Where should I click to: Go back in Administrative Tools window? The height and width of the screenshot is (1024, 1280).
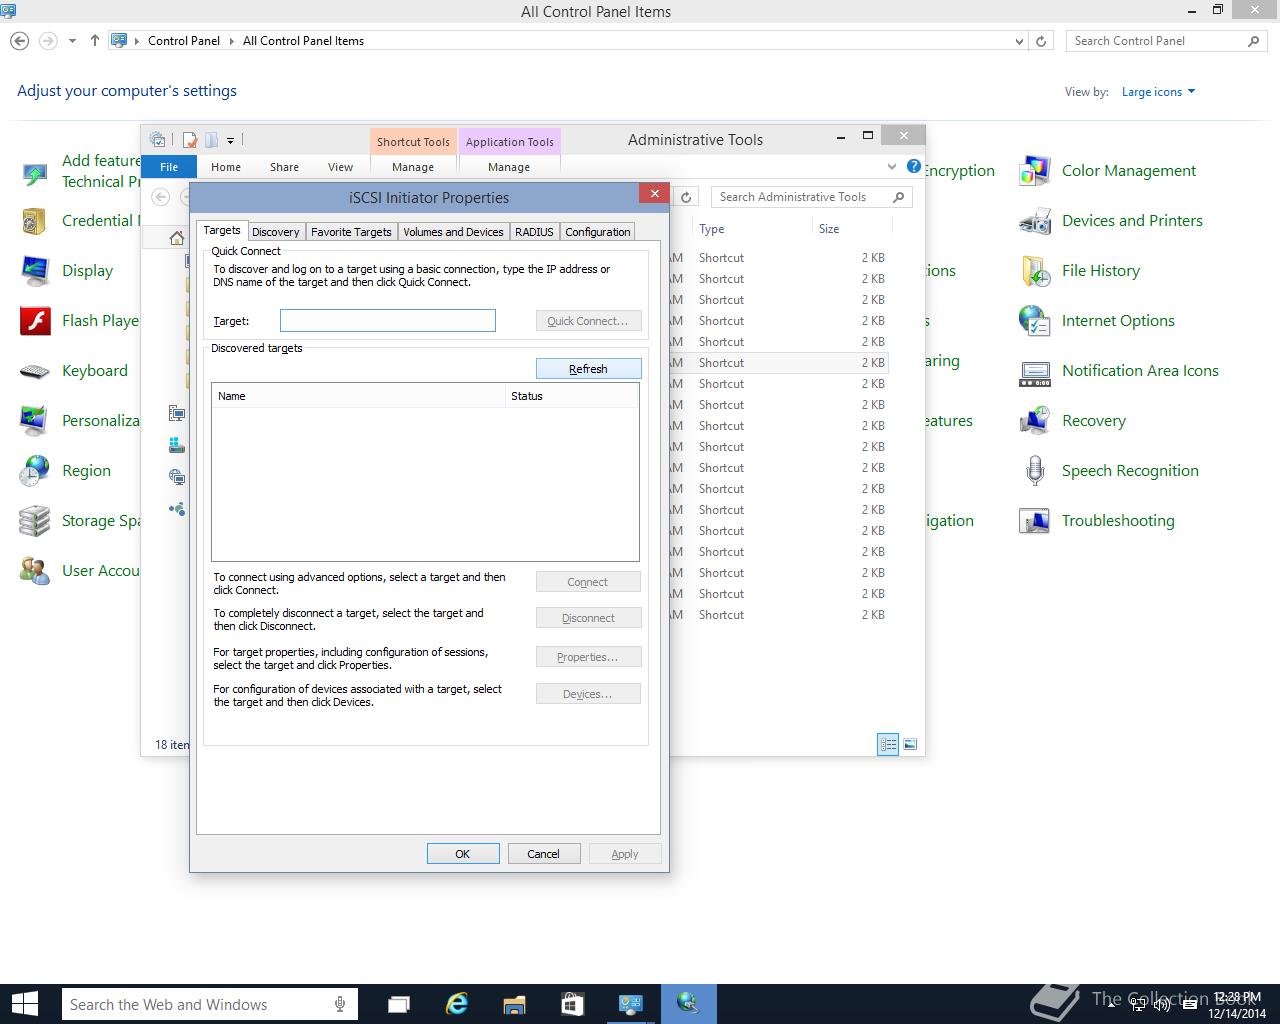point(160,197)
